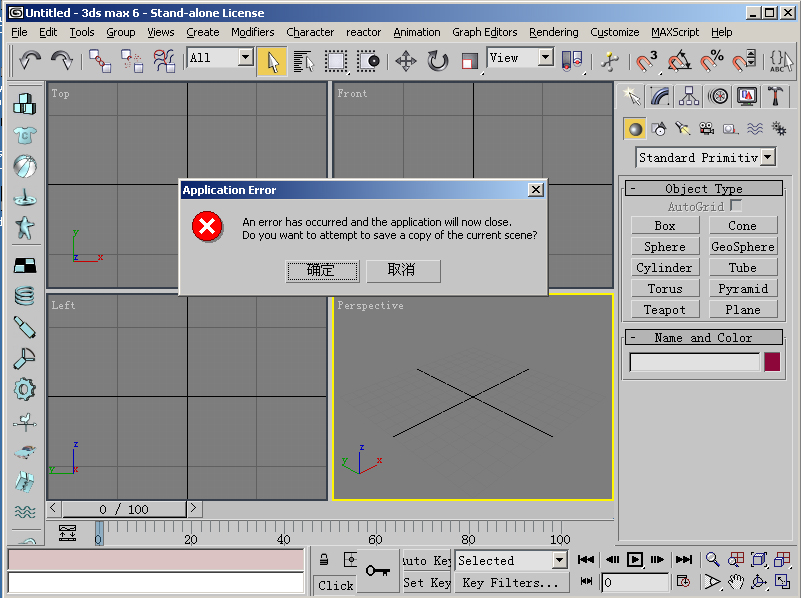Collapse the Name and Color rollout
The image size is (801, 598).
[703, 338]
